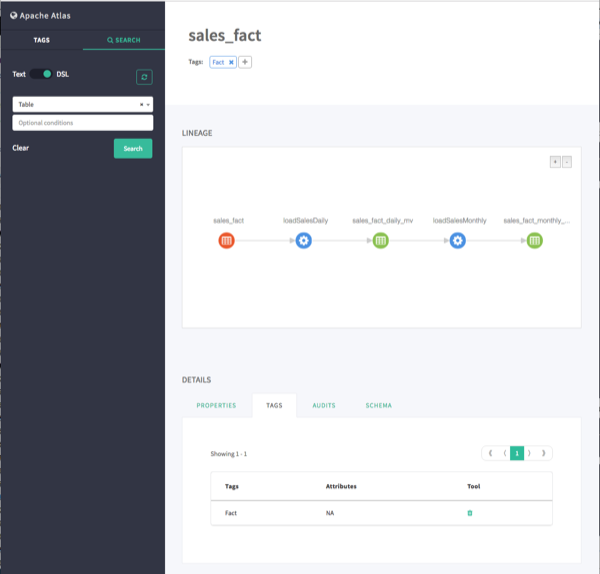The width and height of the screenshot is (600, 574).
Task: Zoom in the lineage graph with plus
Action: tap(555, 162)
